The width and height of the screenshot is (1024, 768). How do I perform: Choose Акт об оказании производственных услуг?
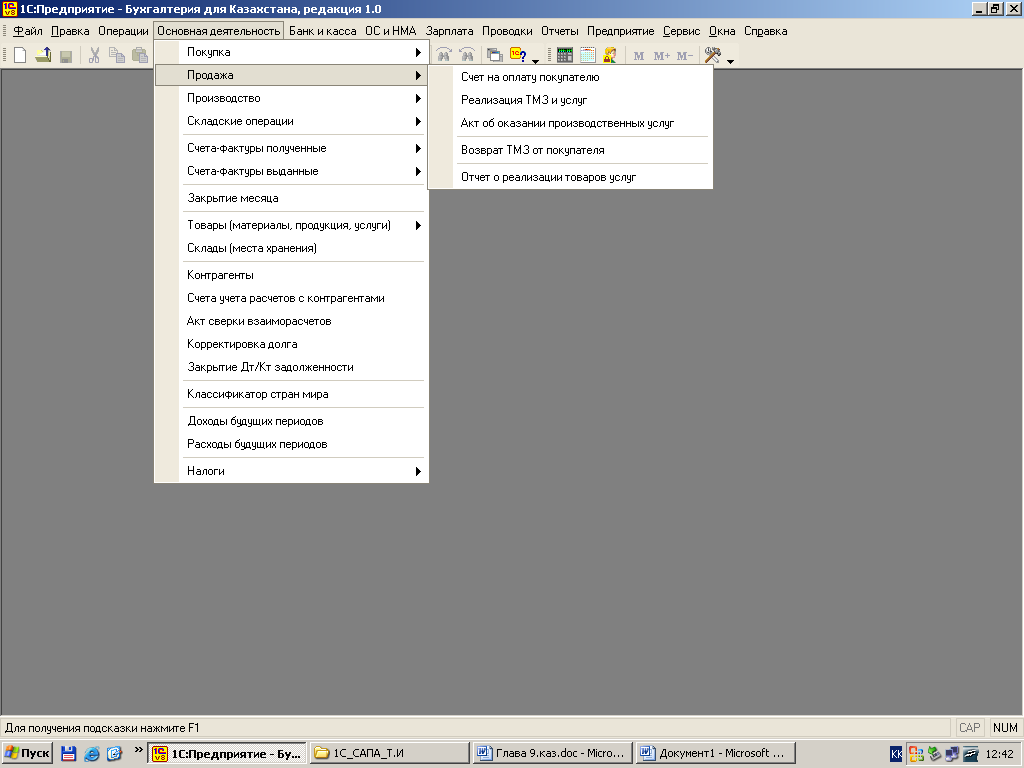tap(570, 123)
